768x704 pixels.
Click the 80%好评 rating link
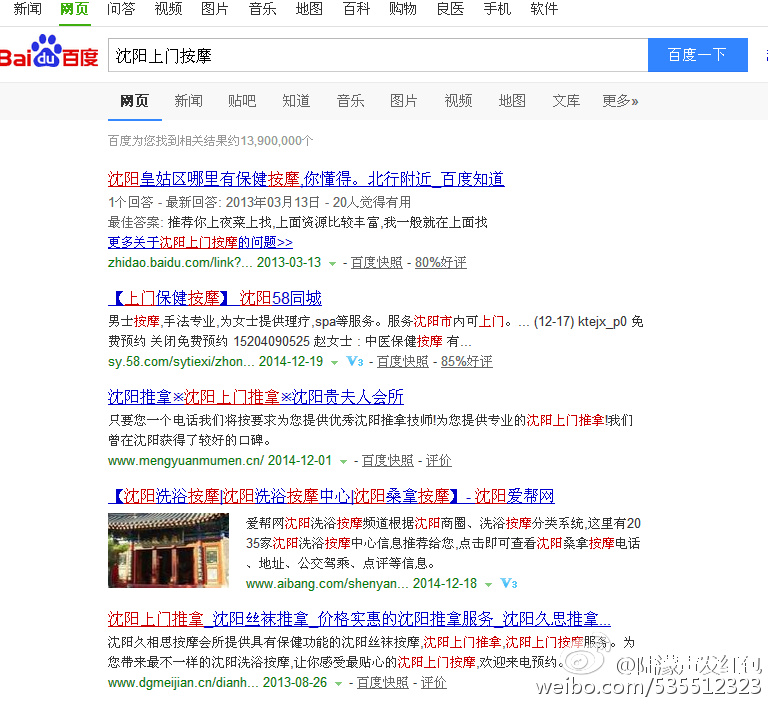[441, 262]
